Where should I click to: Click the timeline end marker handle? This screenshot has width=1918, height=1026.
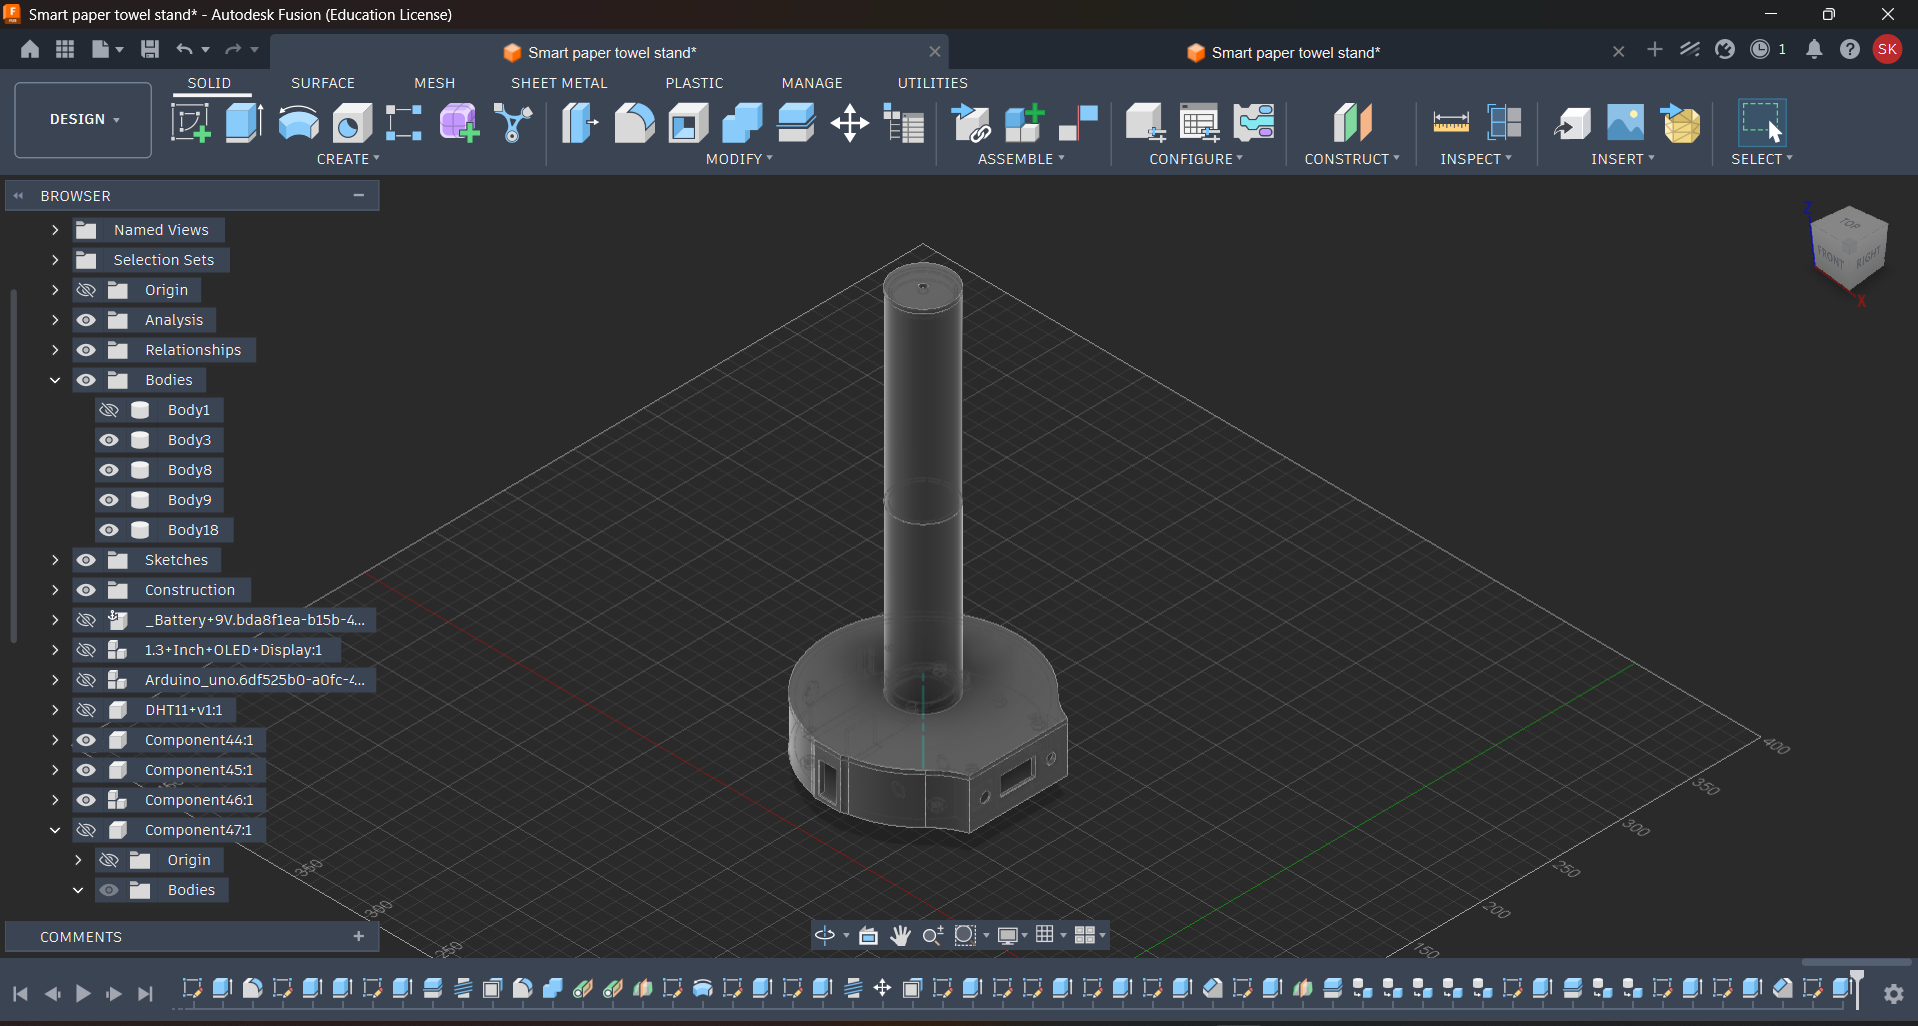pos(1857,987)
